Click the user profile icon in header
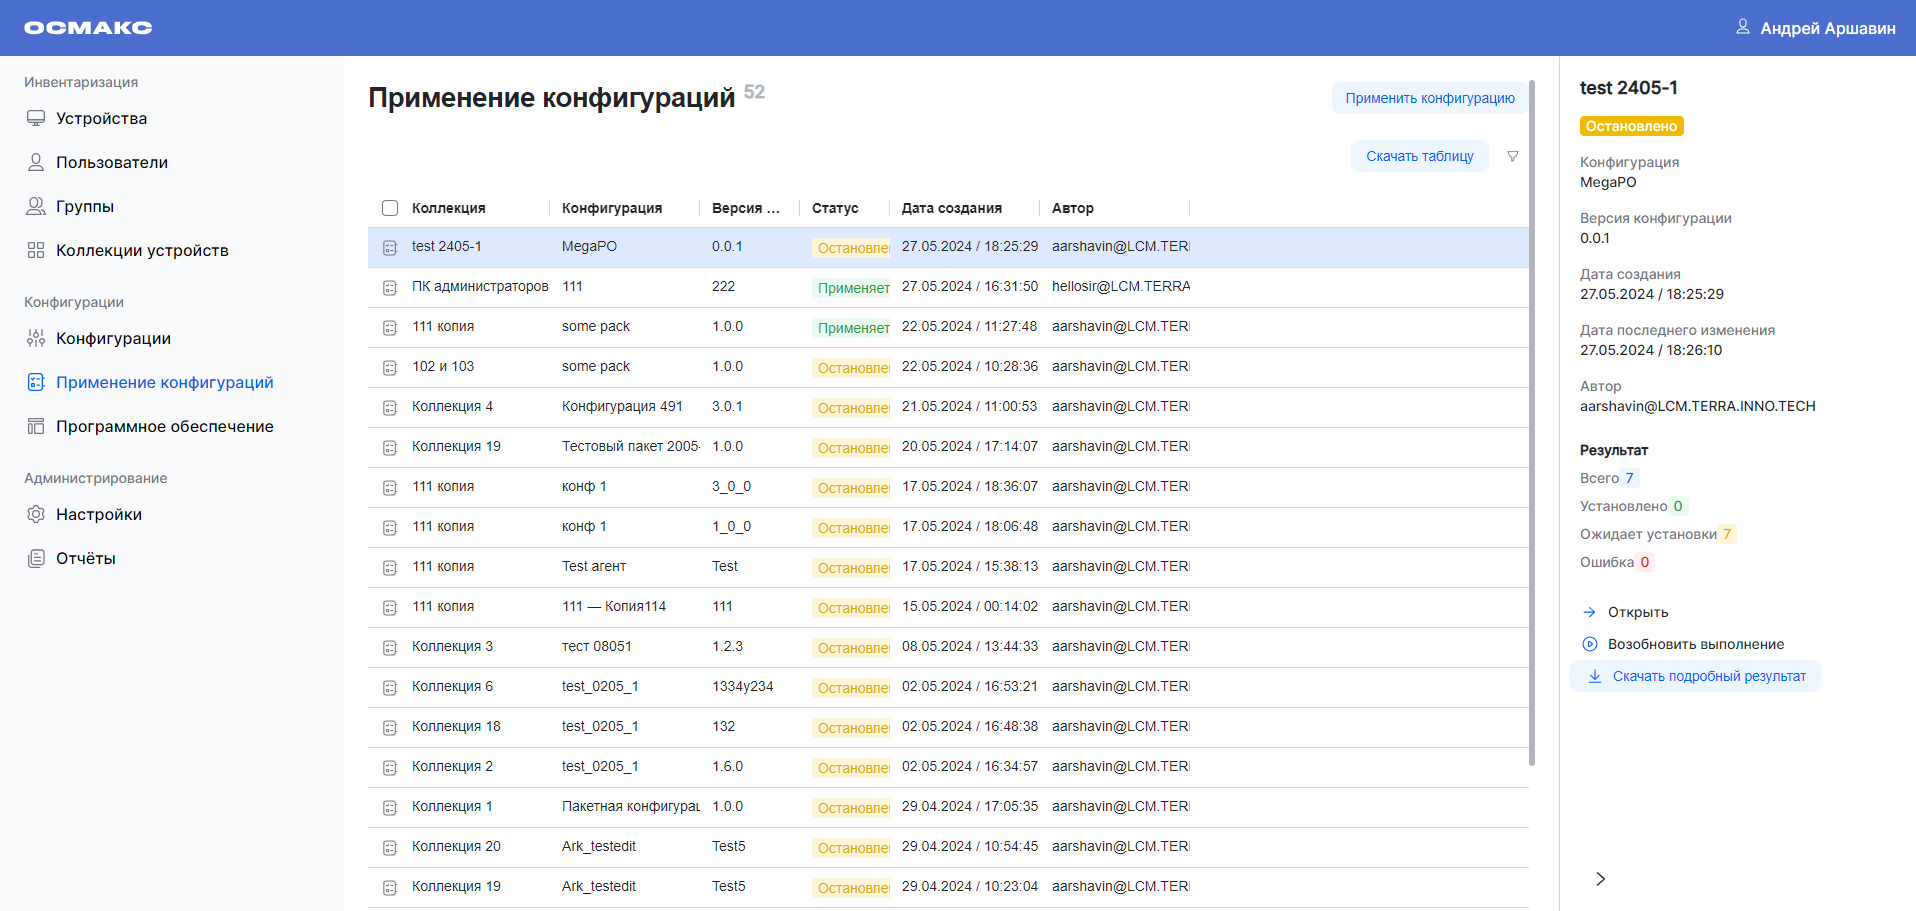This screenshot has height=911, width=1916. (x=1742, y=27)
